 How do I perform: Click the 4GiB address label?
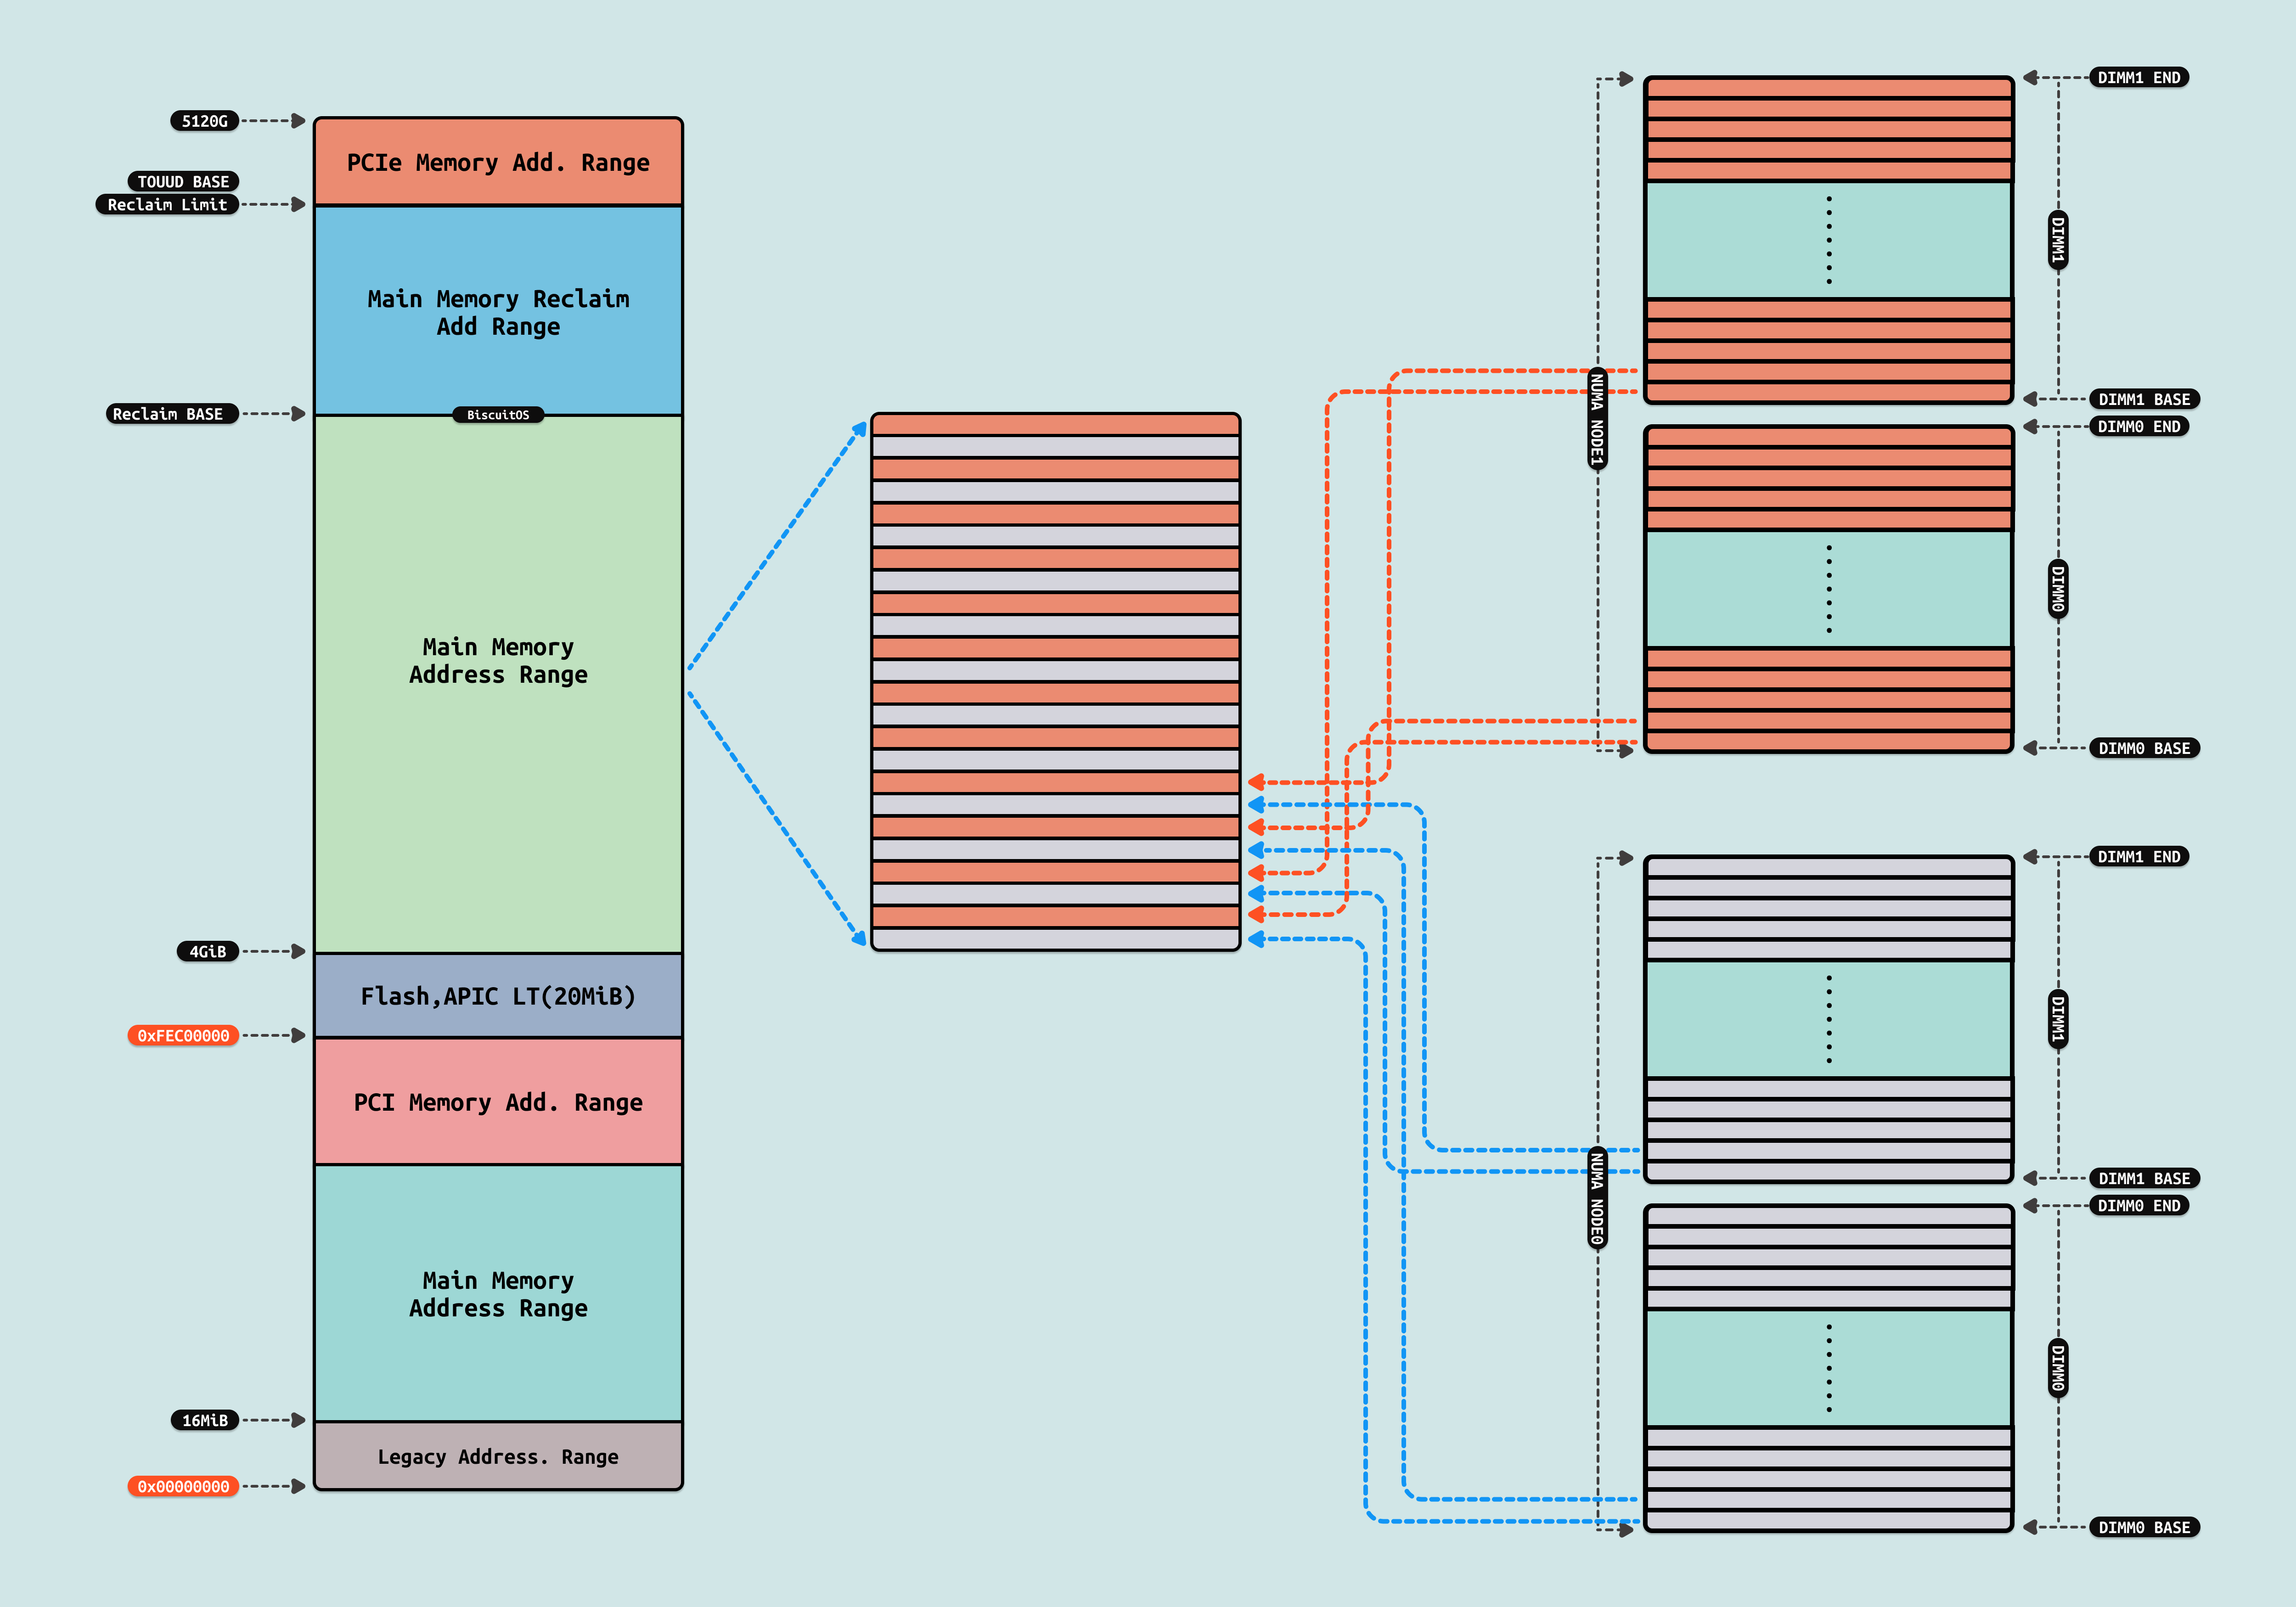pos(208,951)
